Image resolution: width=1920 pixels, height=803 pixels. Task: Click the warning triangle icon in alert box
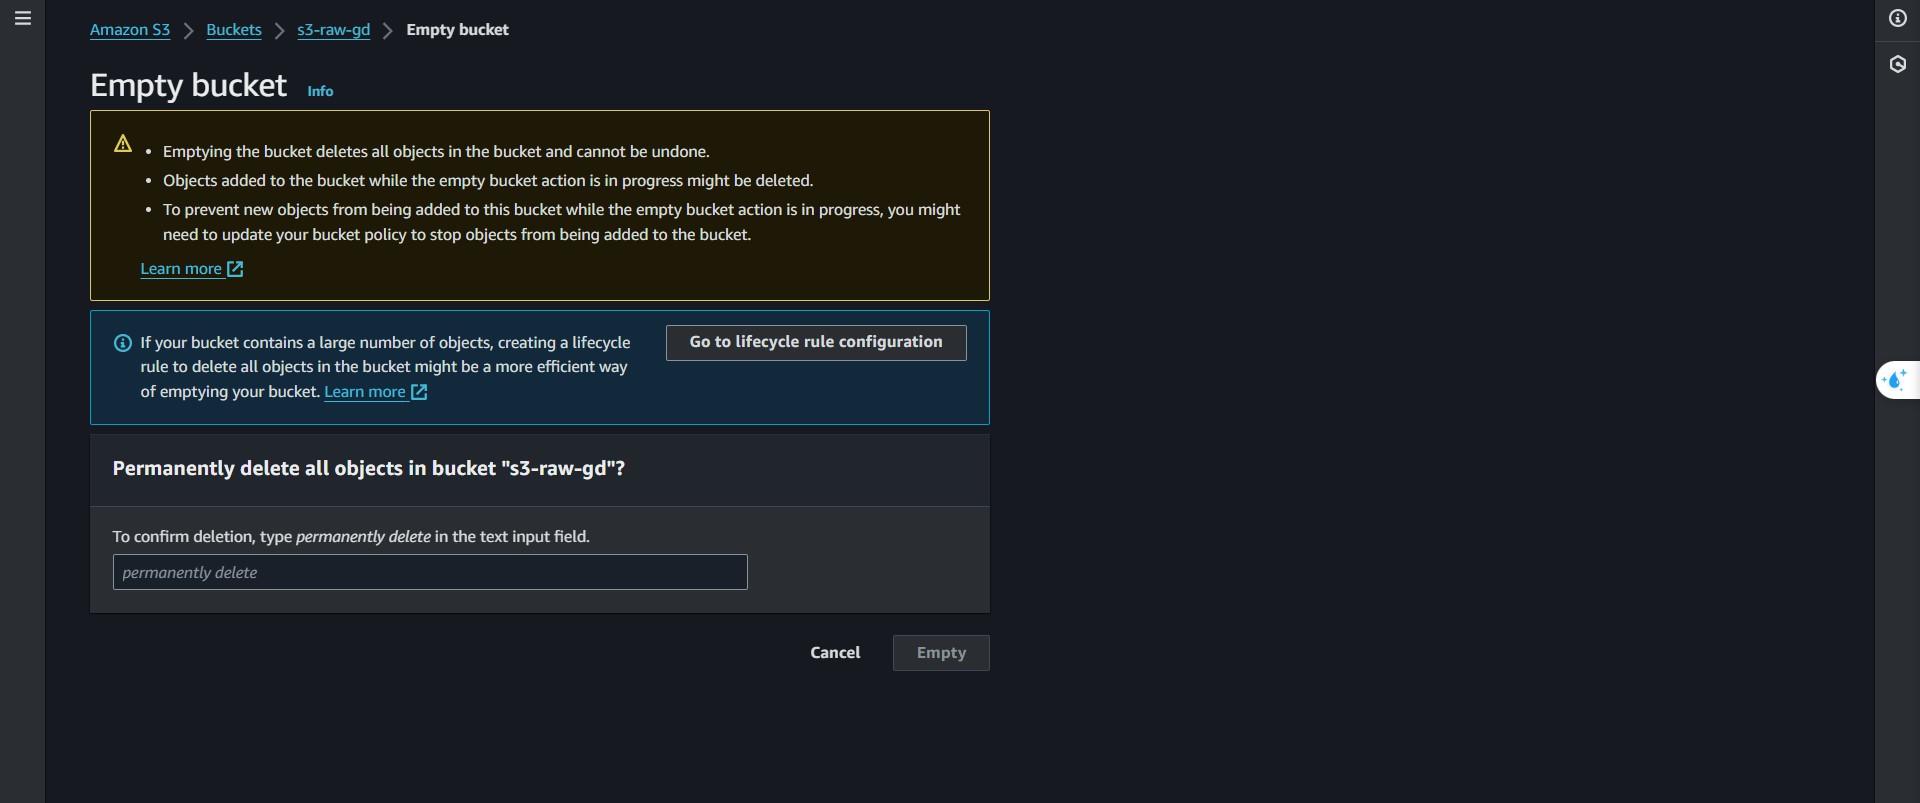[123, 143]
